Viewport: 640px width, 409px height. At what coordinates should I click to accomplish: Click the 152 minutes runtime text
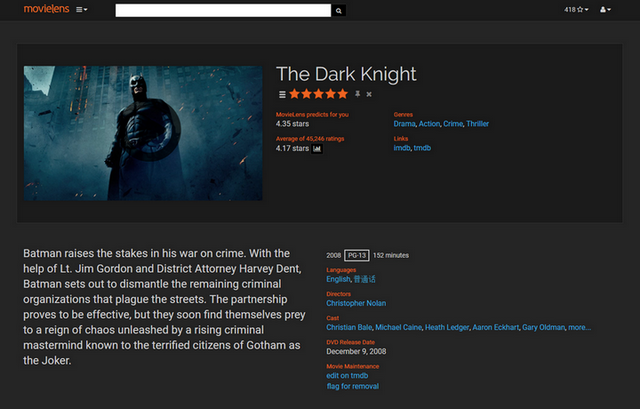coord(391,256)
